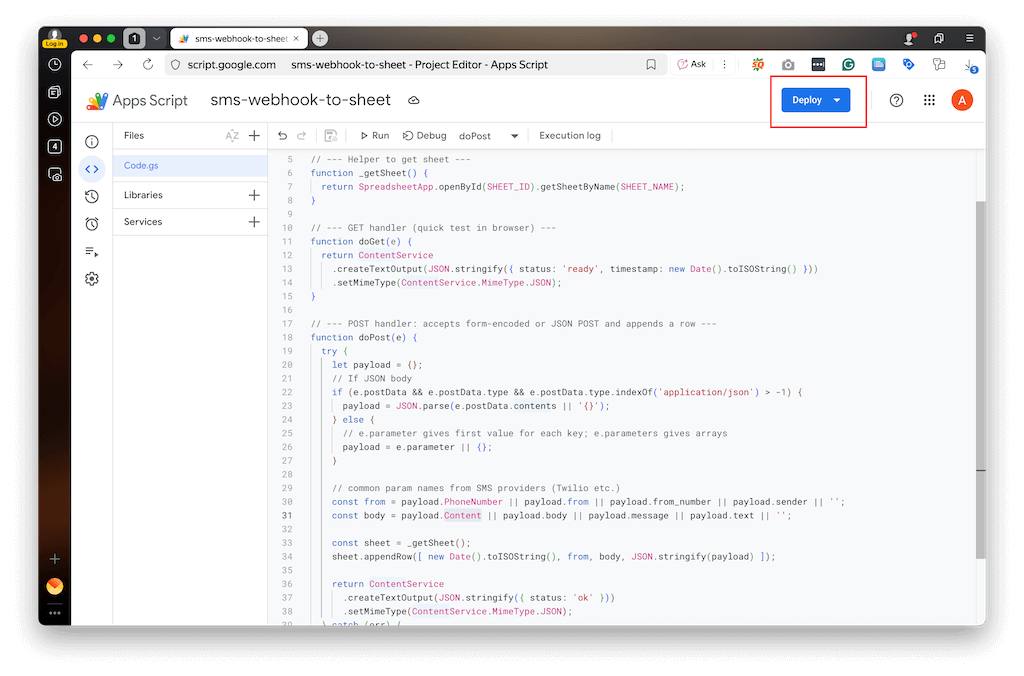1024x676 pixels.
Task: Open the Overview info icon in sidebar
Action: [92, 142]
